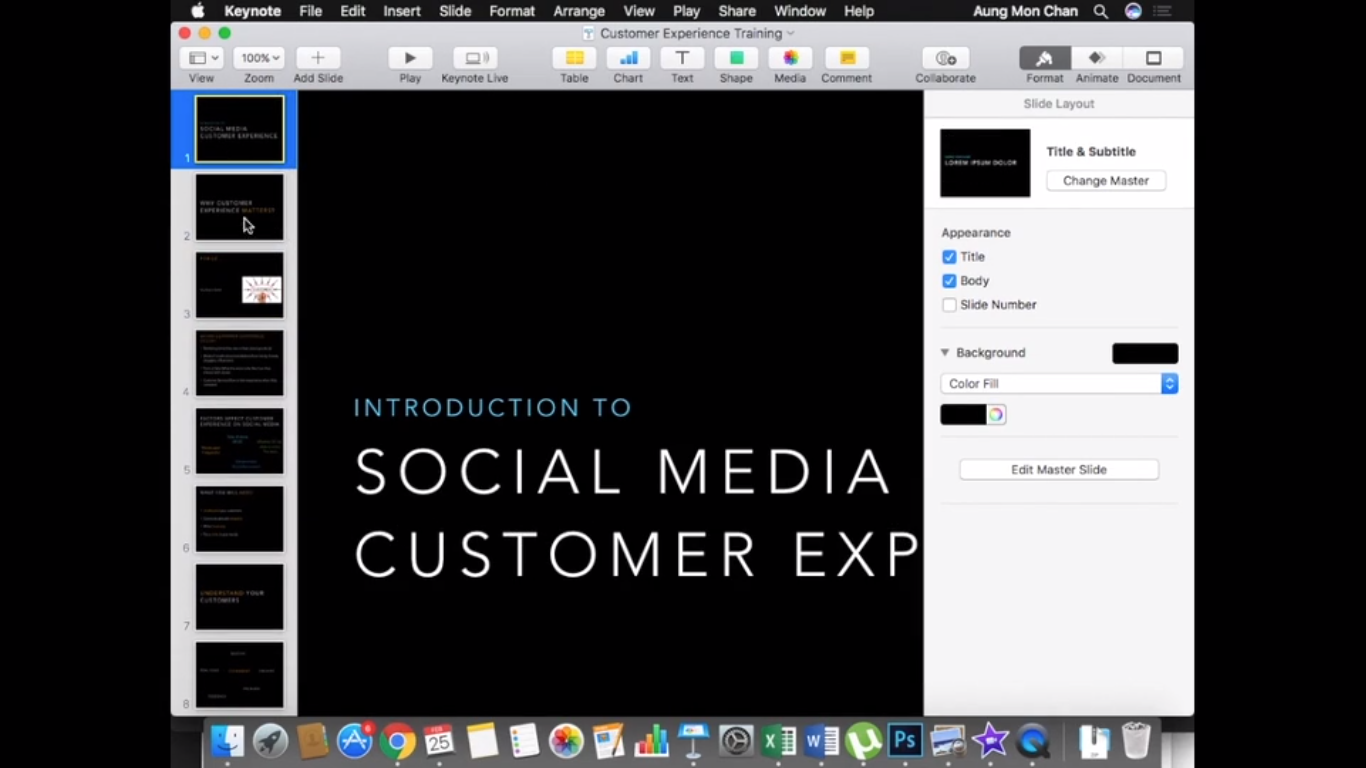
Task: Open the Keynote menu
Action: tap(252, 11)
